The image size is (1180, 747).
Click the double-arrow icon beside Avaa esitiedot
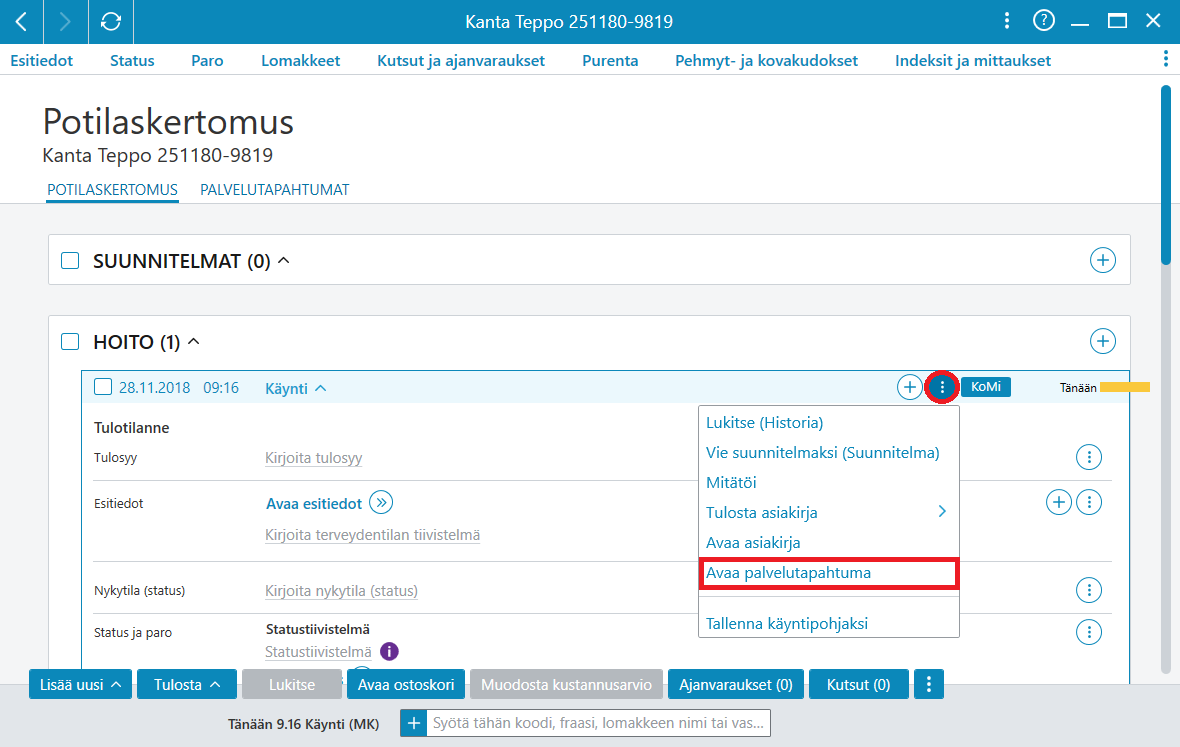(x=382, y=503)
